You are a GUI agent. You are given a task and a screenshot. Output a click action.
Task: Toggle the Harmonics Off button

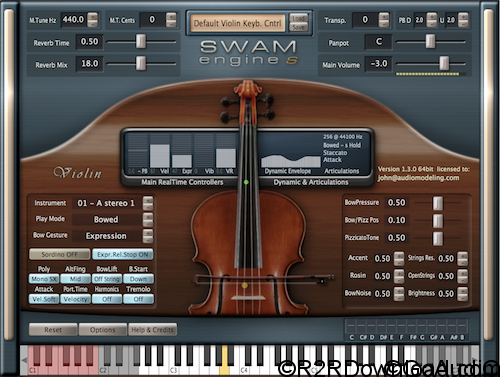(107, 299)
